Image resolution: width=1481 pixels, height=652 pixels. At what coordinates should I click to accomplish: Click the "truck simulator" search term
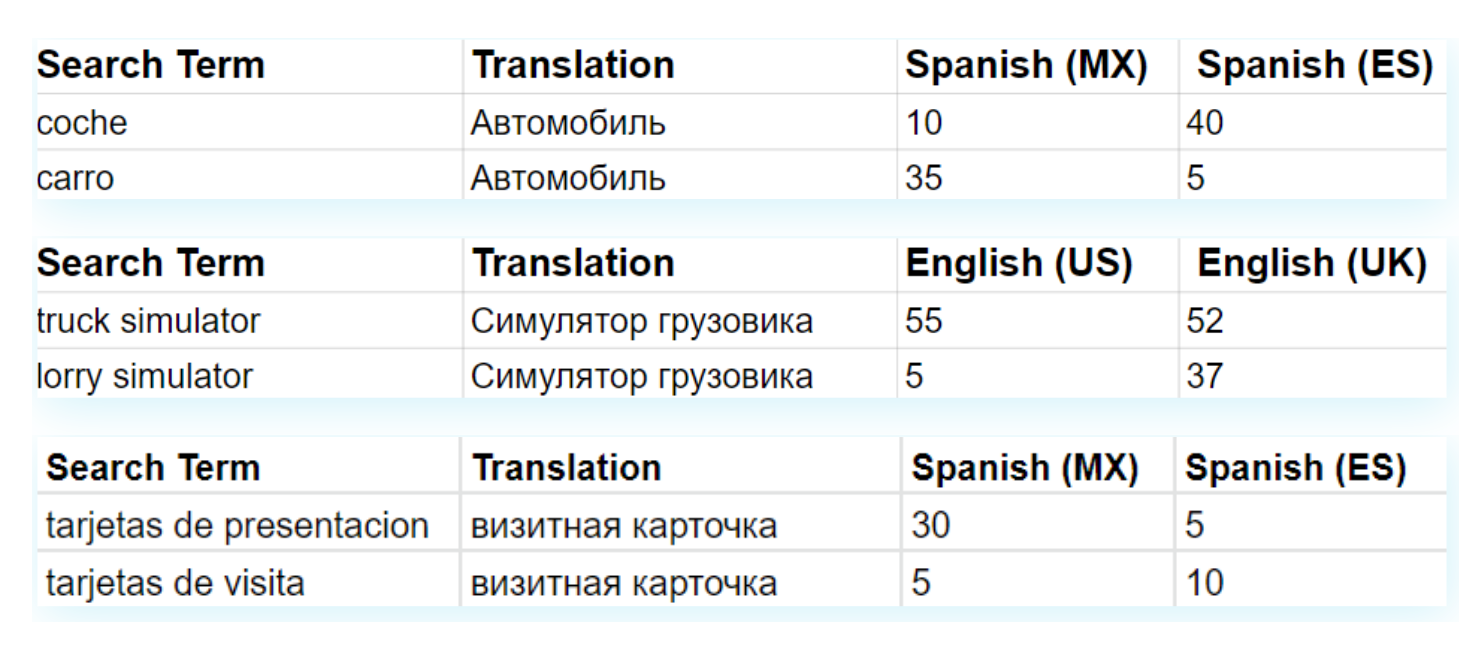point(148,321)
